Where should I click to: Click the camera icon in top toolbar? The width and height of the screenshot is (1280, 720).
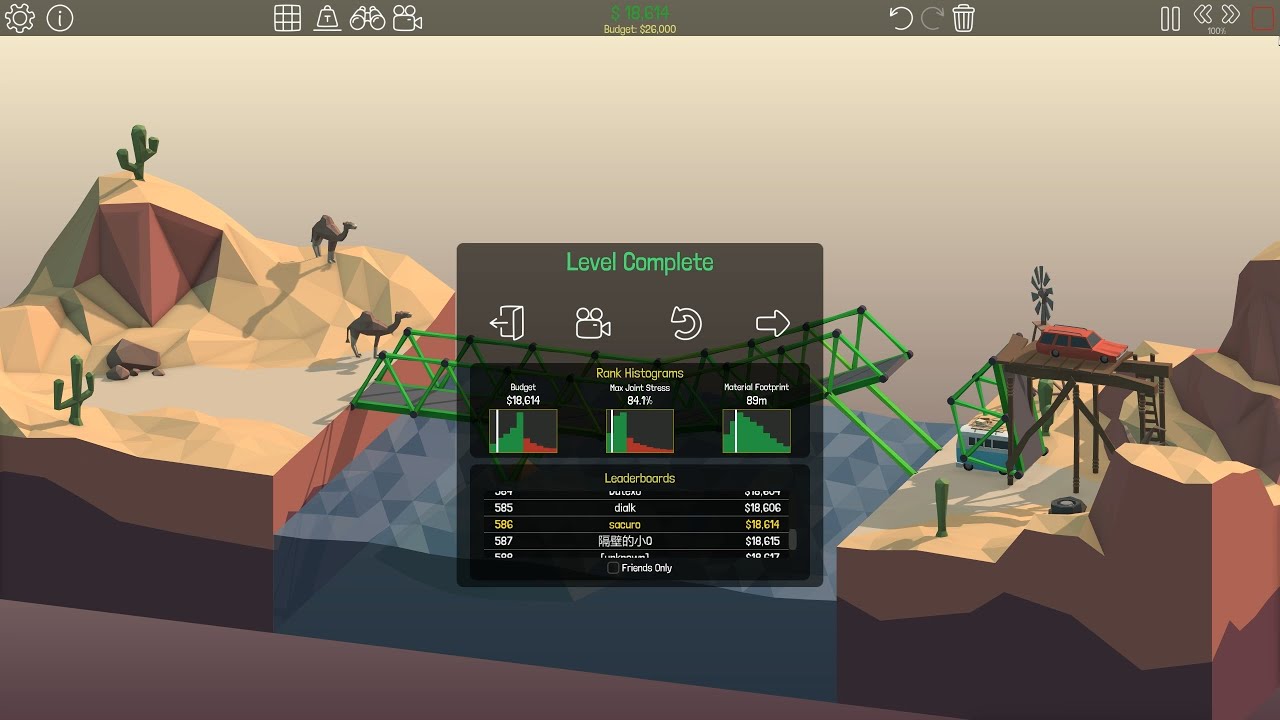tap(407, 18)
